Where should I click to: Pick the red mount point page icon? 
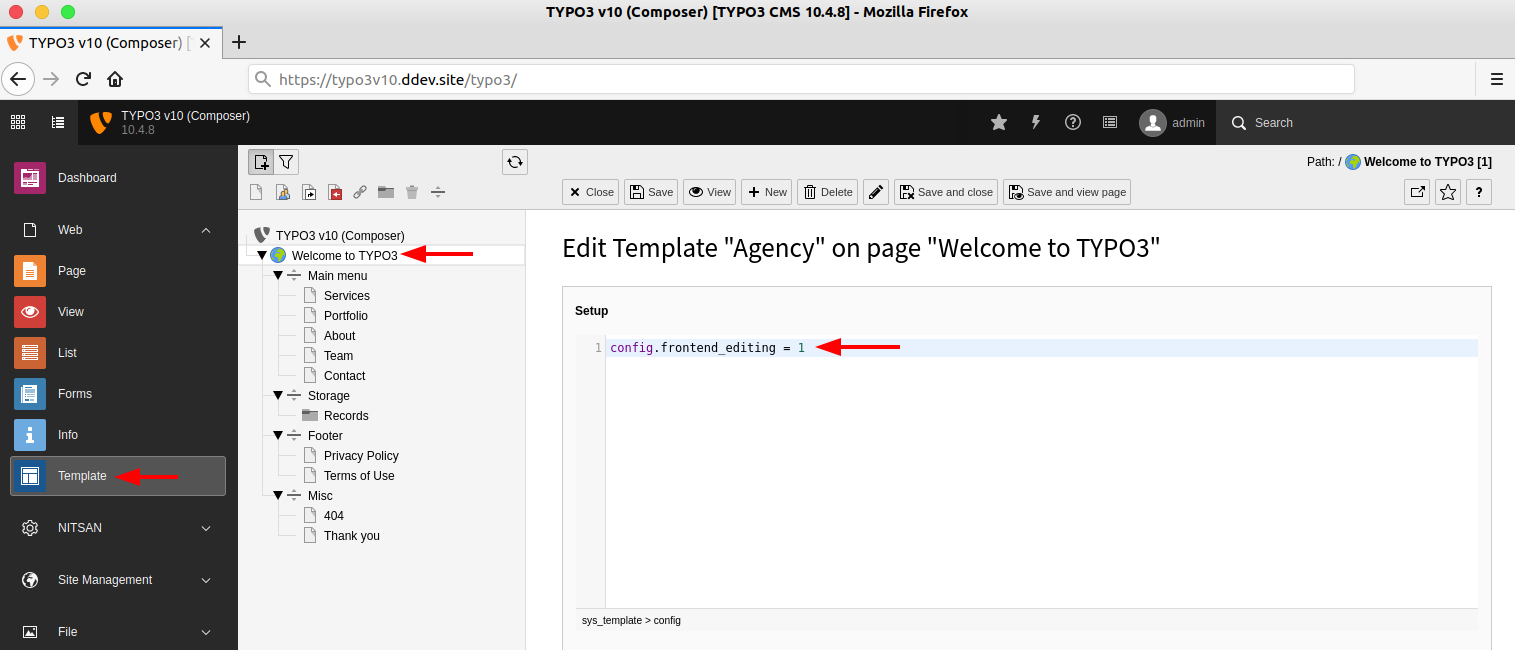click(x=335, y=192)
